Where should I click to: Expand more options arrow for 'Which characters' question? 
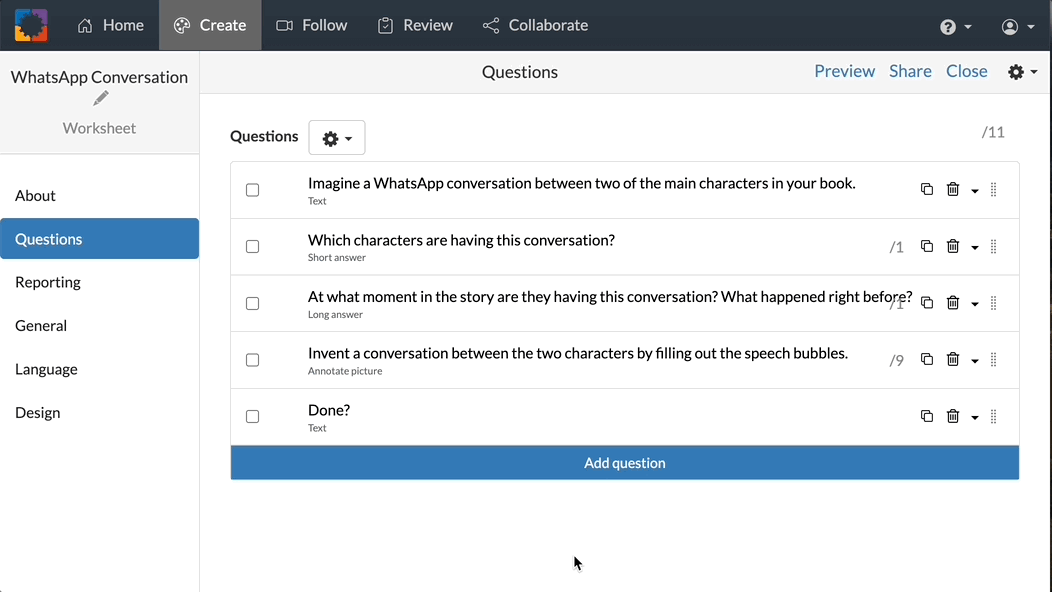pyautogui.click(x=975, y=247)
